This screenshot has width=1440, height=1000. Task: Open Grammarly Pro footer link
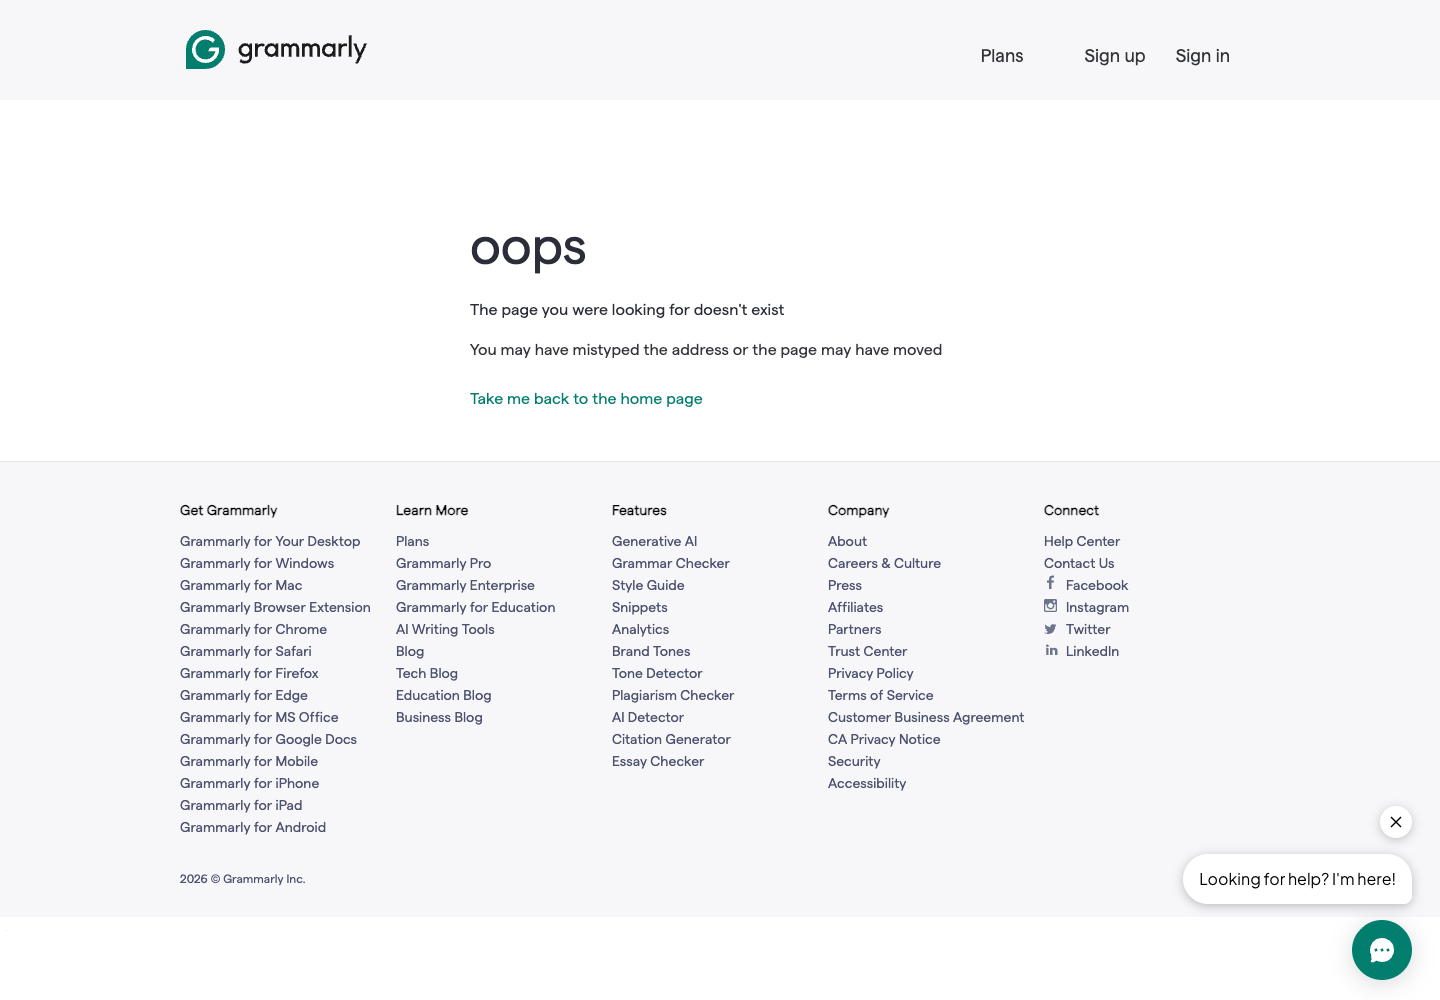(443, 563)
